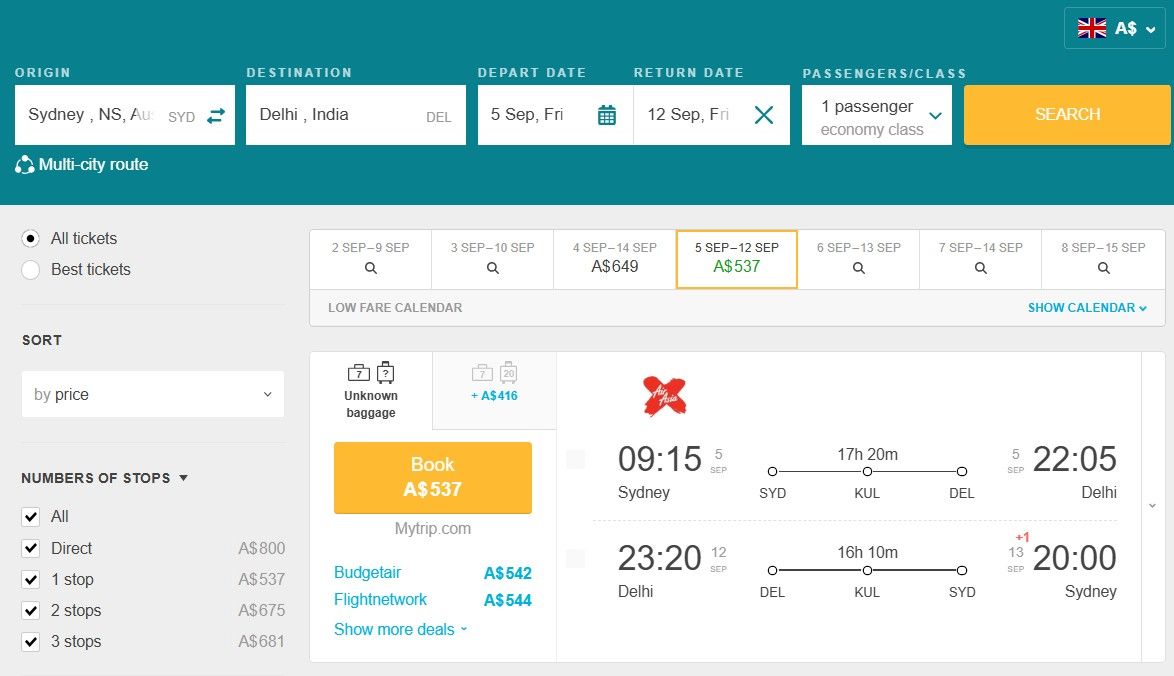
Task: Search fares for 2 Sep–9 Sep magnifier
Action: (370, 268)
